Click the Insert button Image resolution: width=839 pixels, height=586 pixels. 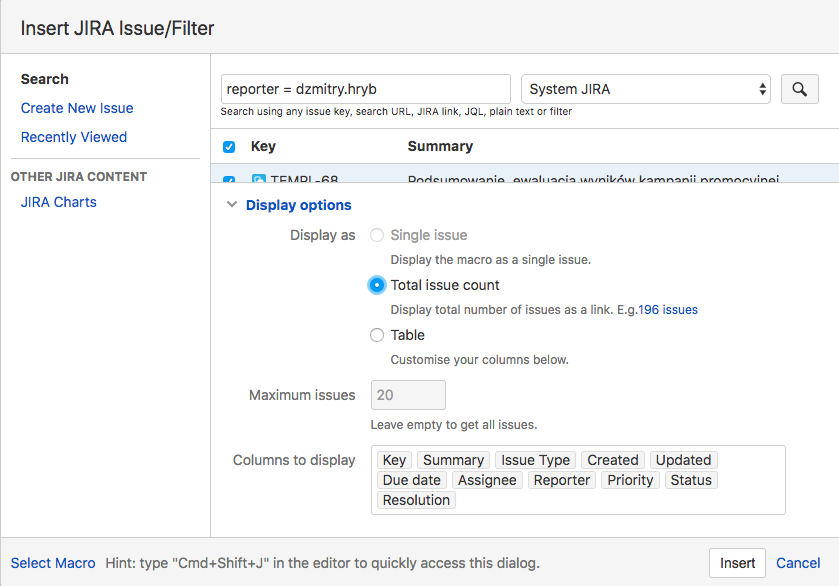click(737, 563)
